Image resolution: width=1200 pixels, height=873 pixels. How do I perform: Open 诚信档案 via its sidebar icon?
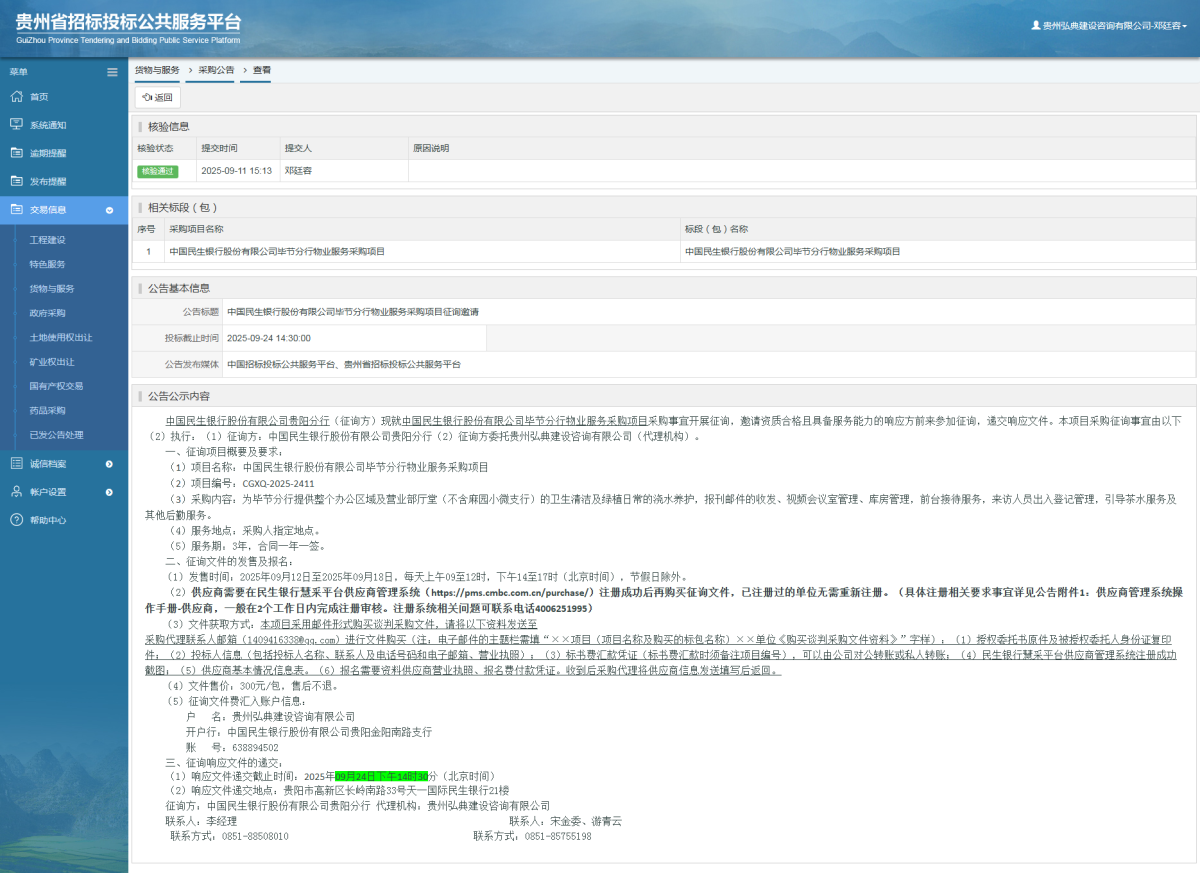[17, 463]
